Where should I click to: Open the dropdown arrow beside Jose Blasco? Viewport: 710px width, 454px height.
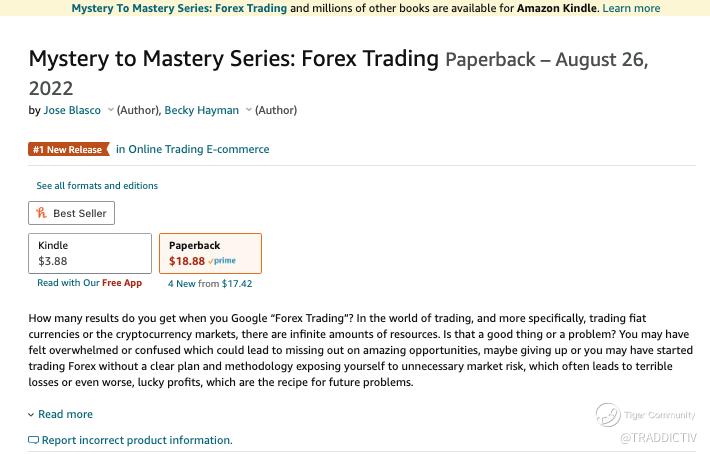coord(110,110)
